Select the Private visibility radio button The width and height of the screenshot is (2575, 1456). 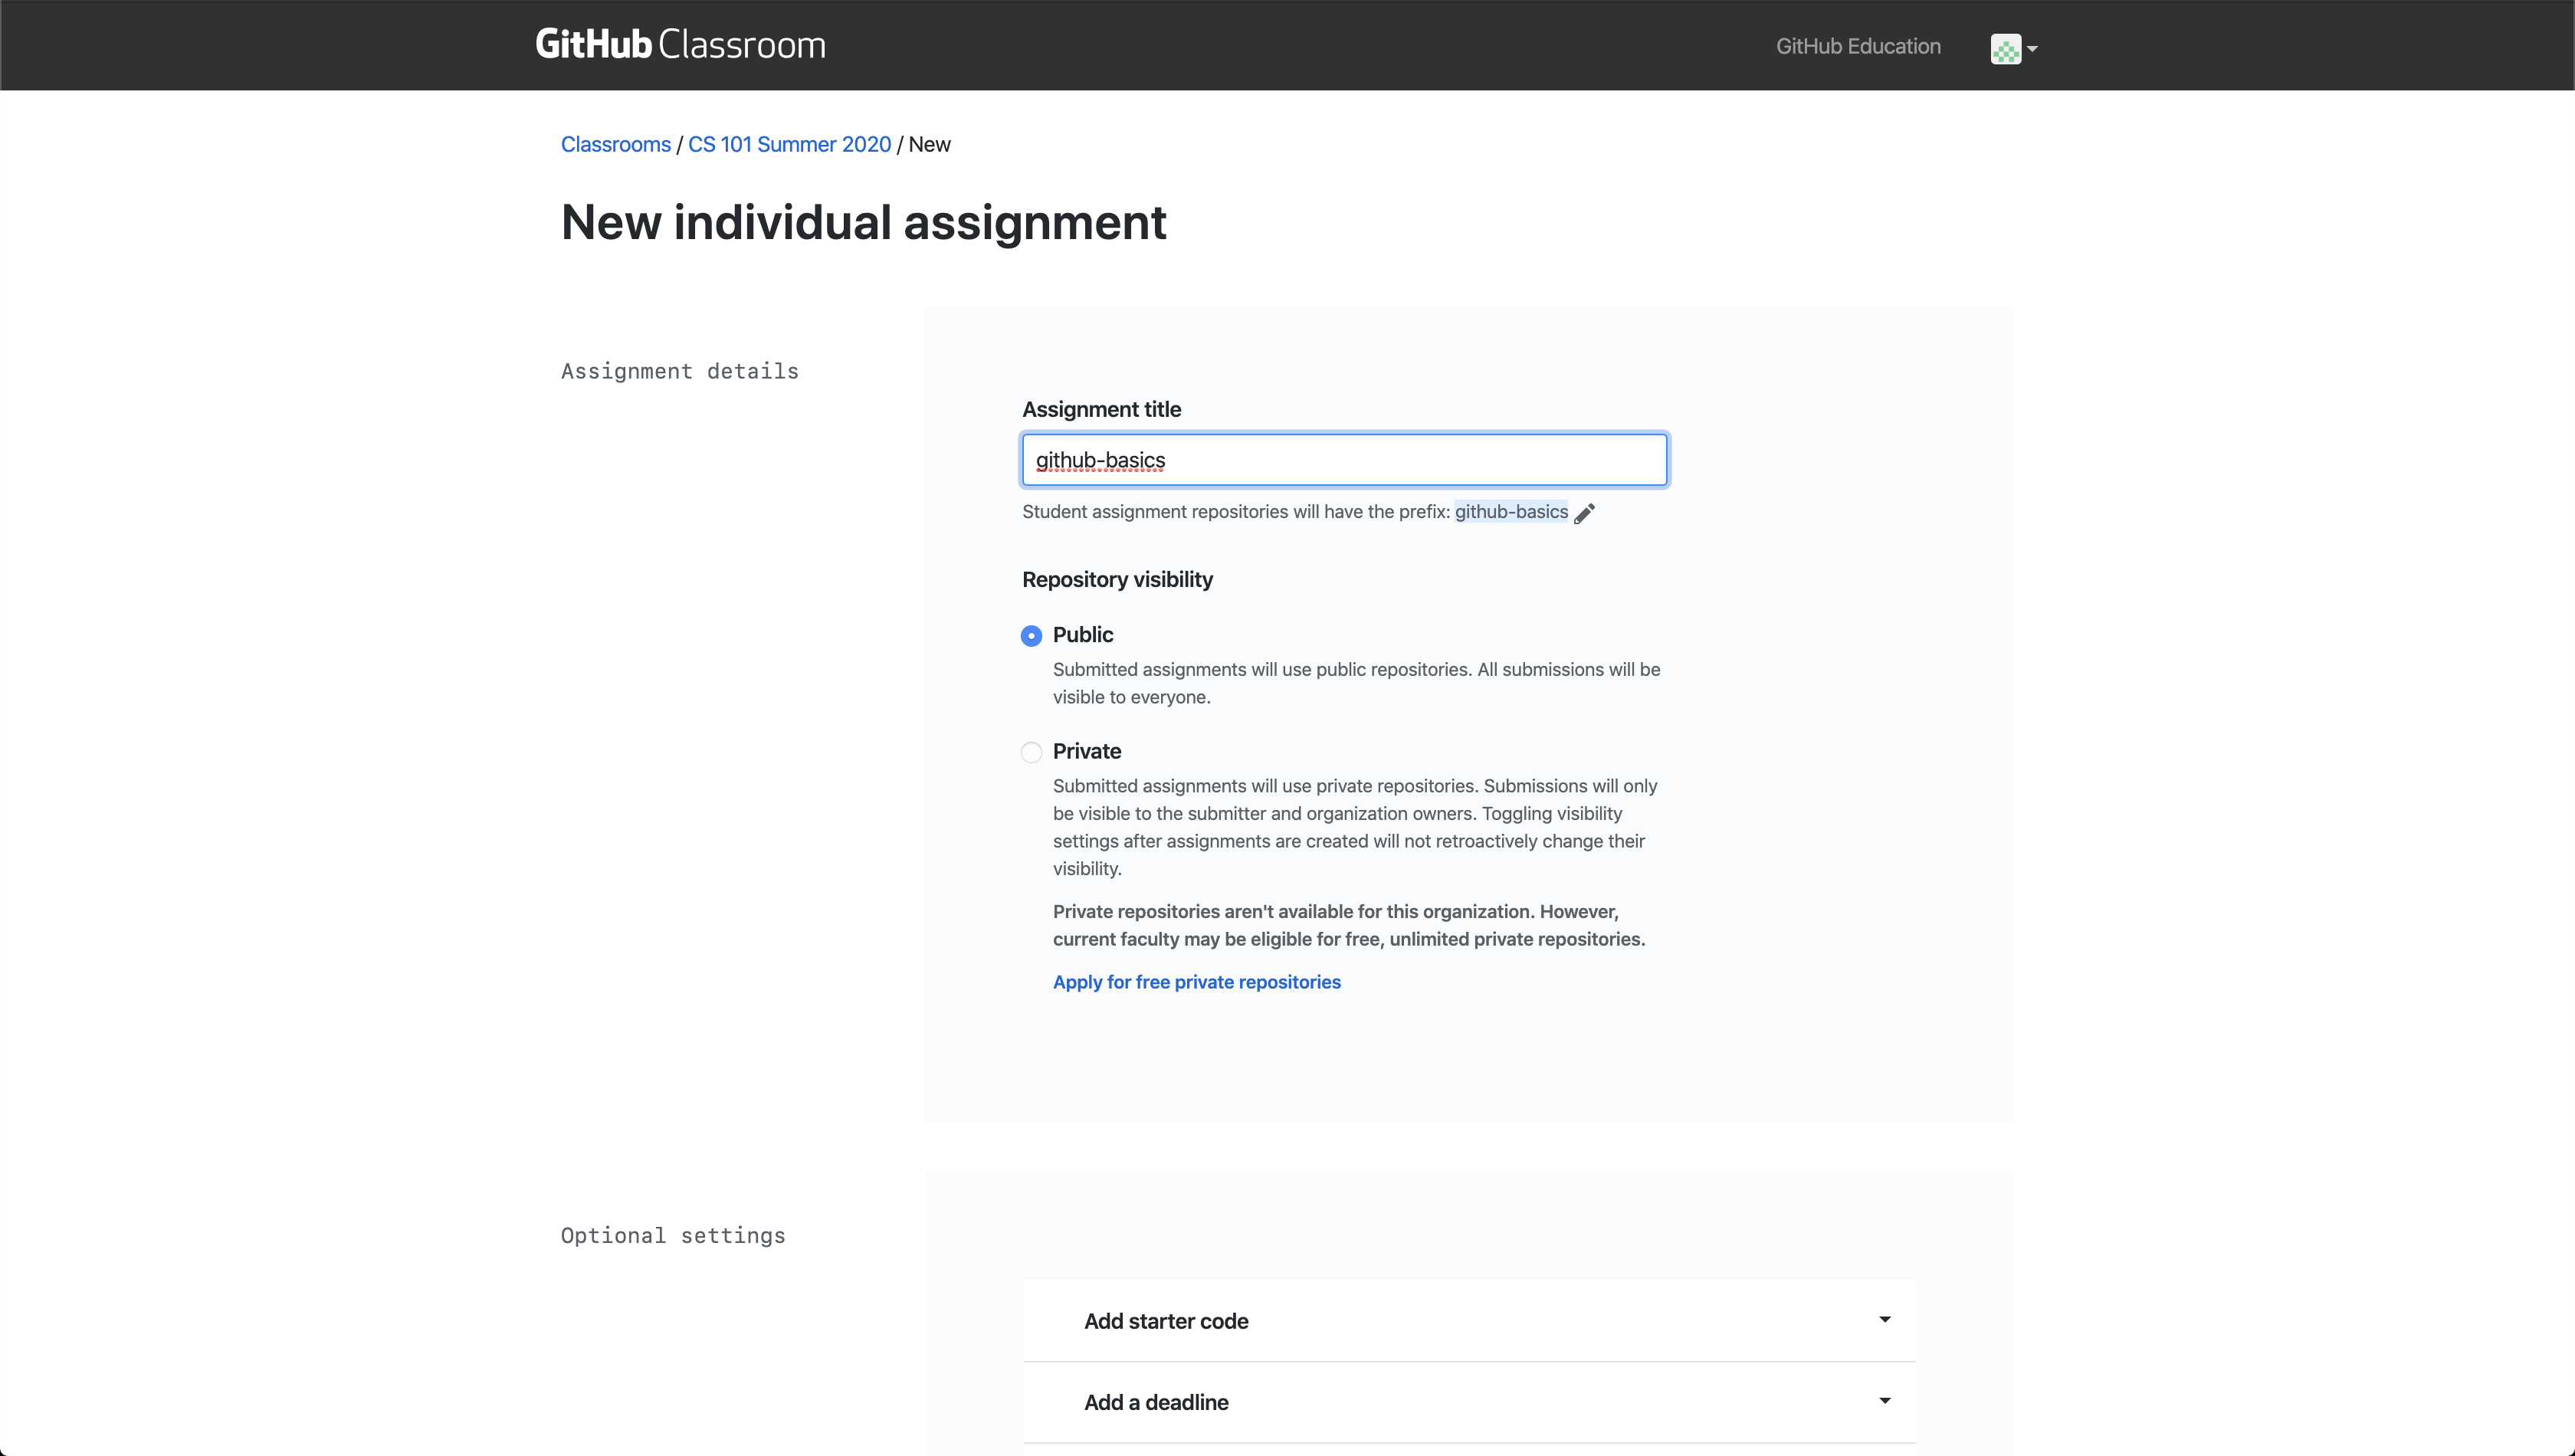(1031, 752)
